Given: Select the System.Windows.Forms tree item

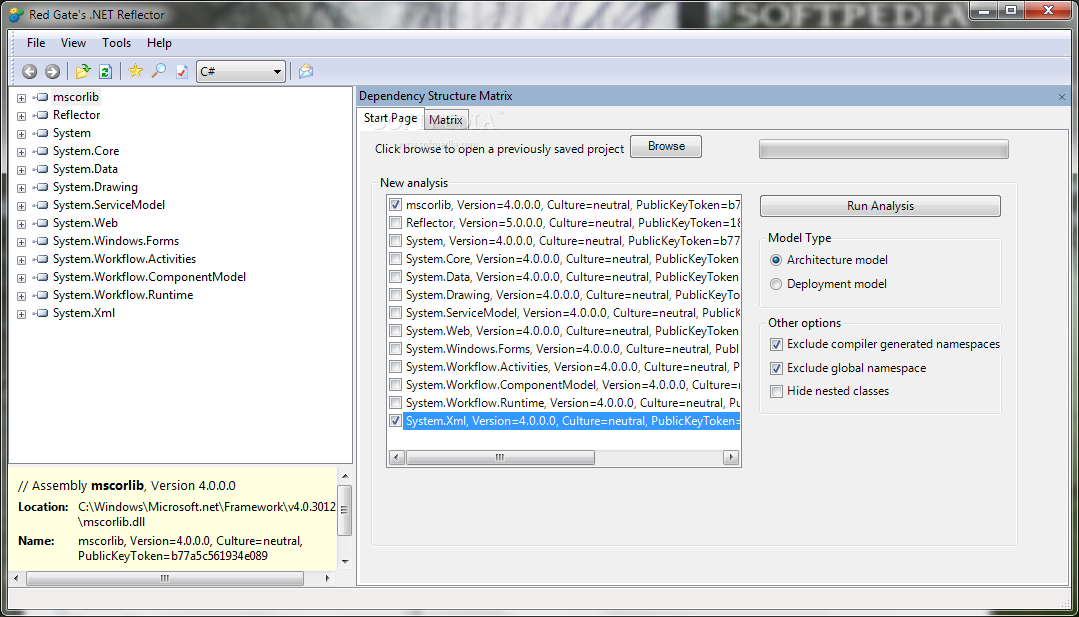Looking at the screenshot, I should 116,241.
